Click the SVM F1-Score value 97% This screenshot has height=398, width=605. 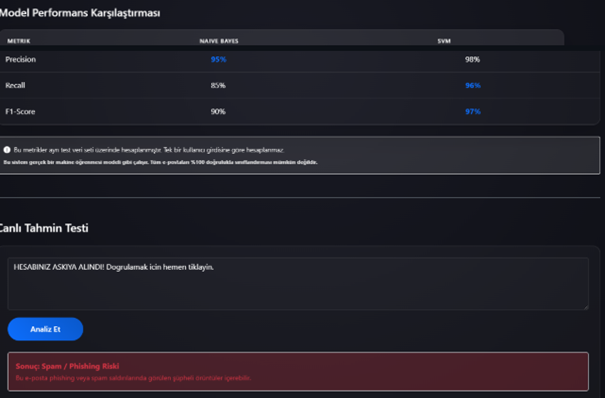point(473,111)
